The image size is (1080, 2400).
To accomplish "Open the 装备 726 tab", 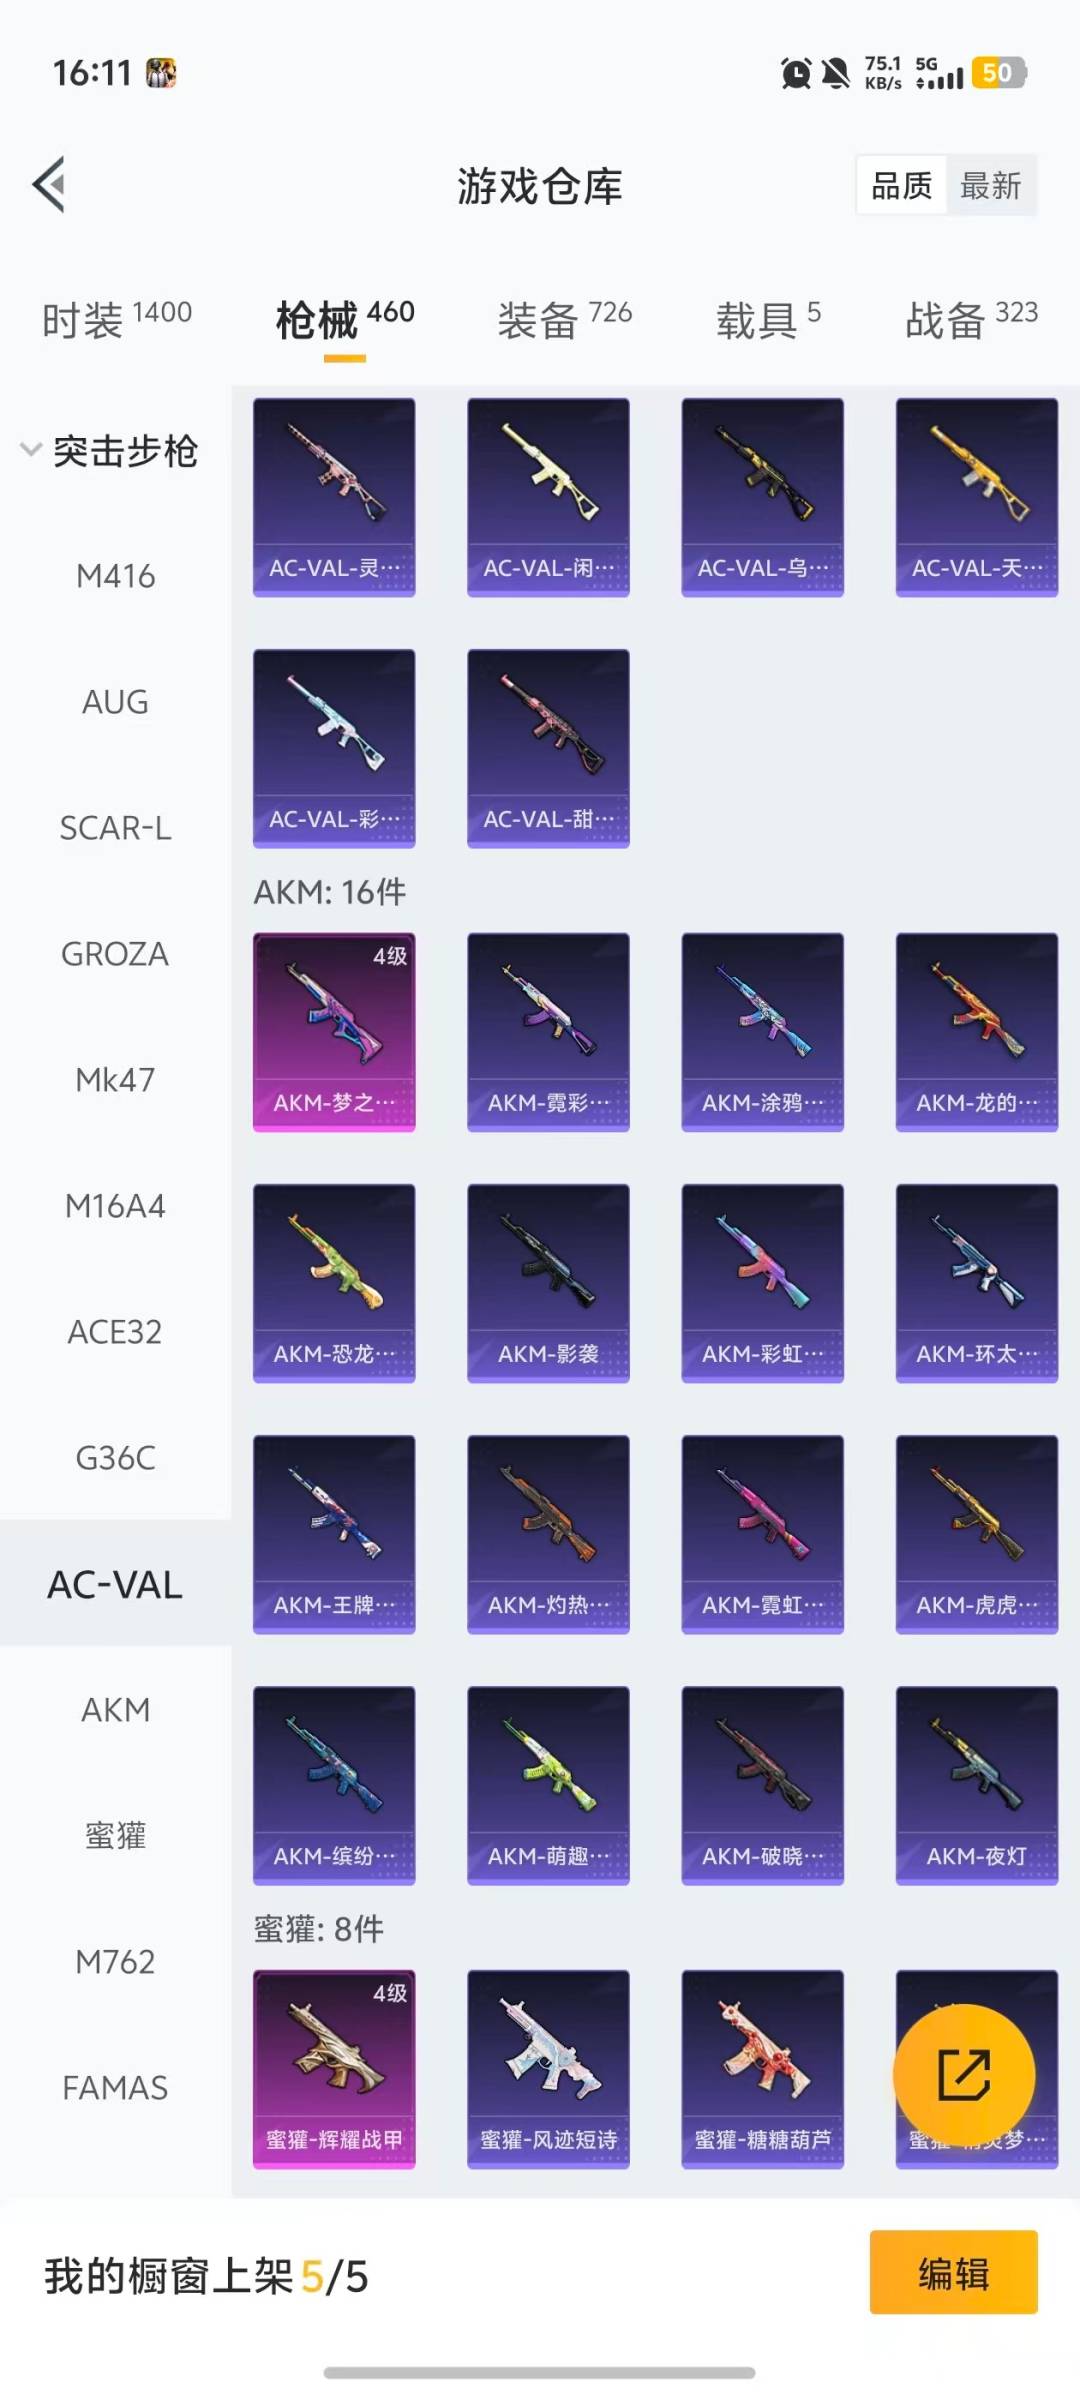I will (x=565, y=320).
